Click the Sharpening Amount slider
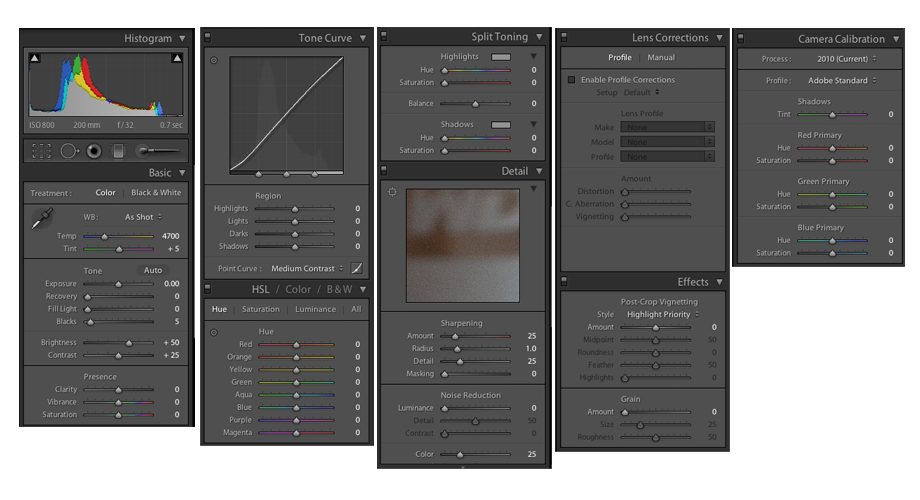 (x=475, y=336)
